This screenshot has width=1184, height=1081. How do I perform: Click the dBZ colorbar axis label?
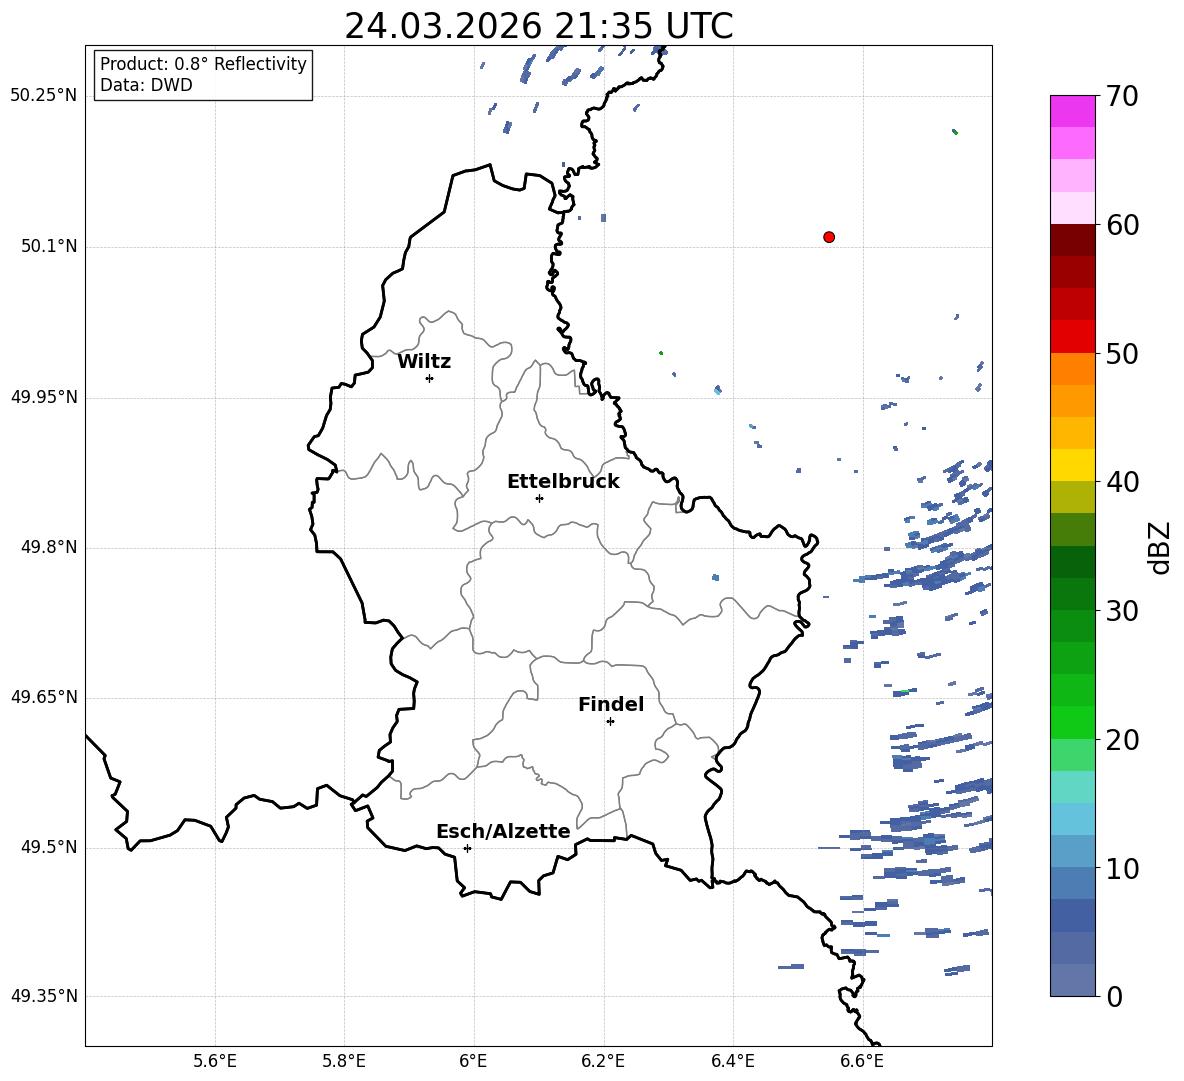1160,548
